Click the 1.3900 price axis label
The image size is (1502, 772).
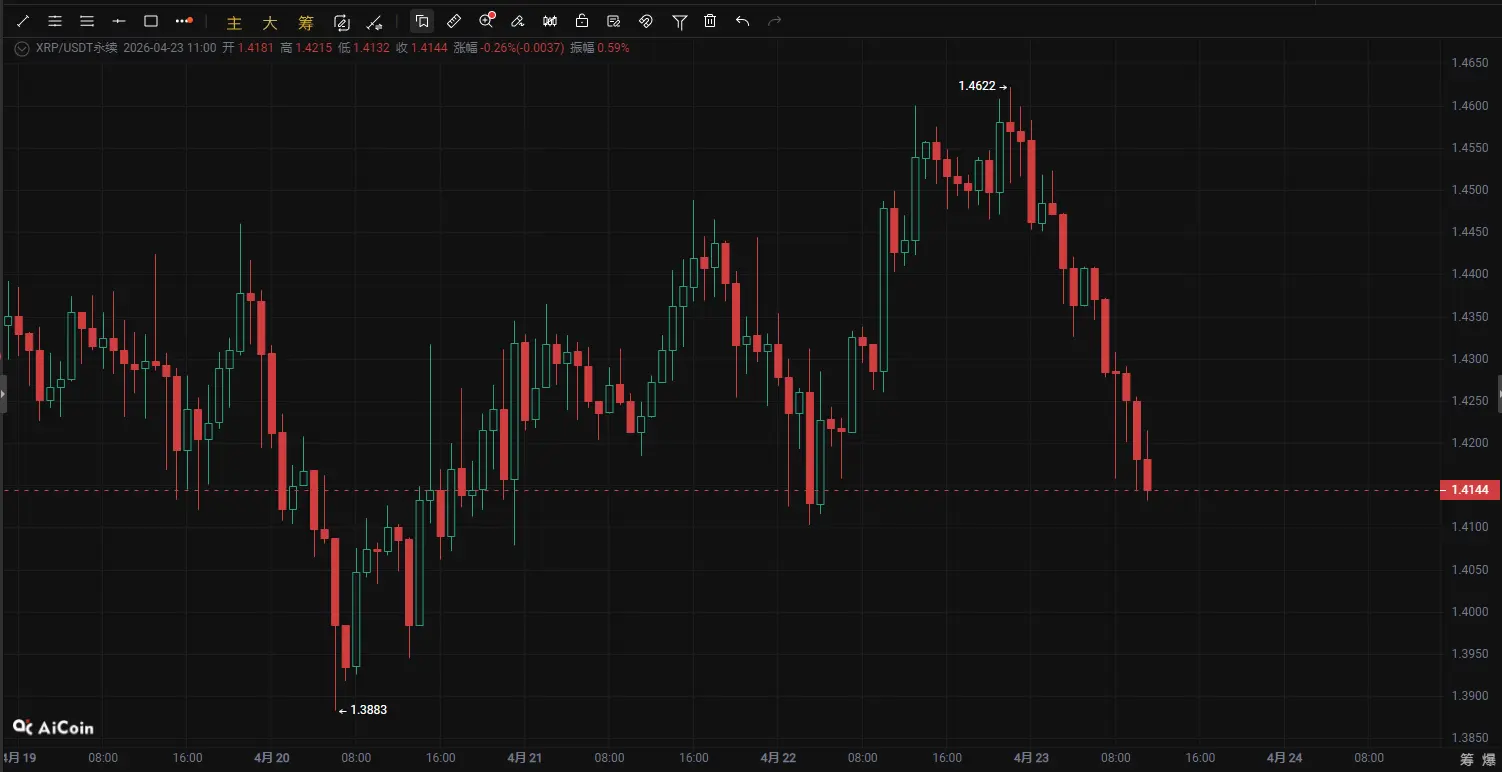pyautogui.click(x=1469, y=696)
